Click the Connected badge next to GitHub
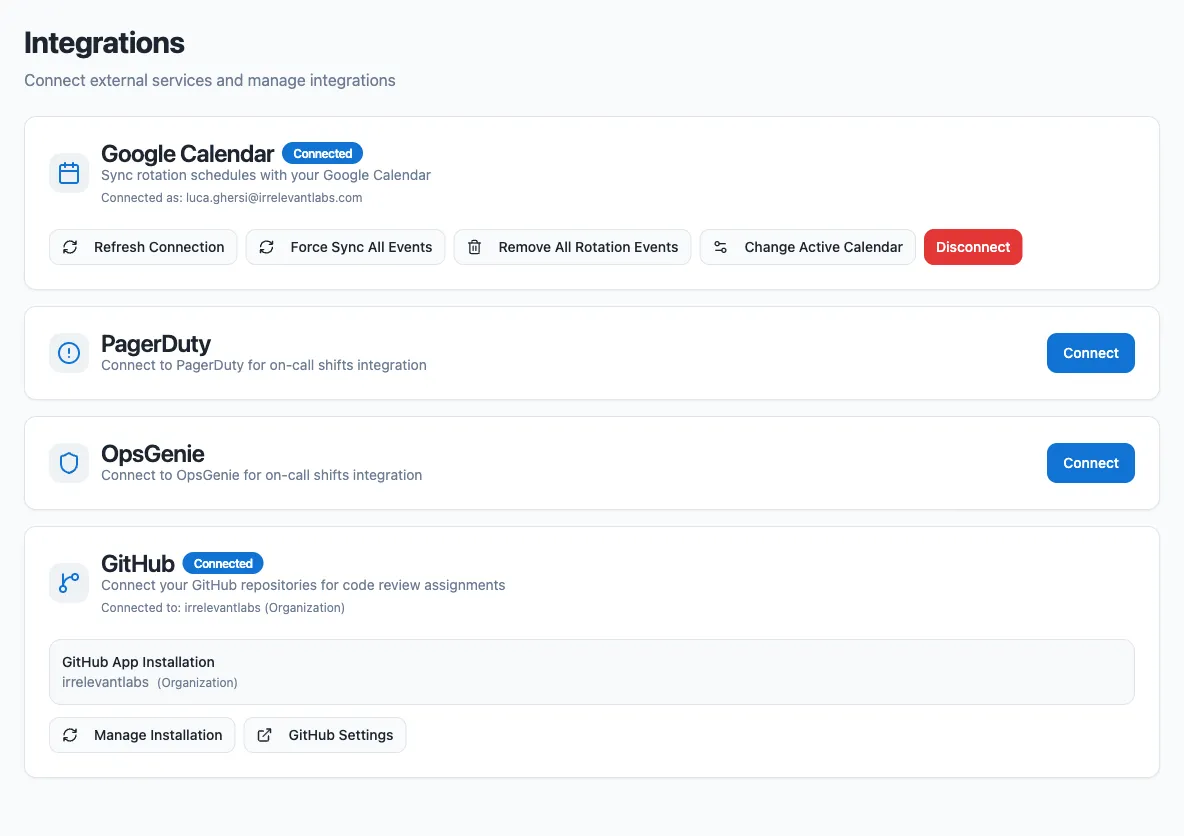Image resolution: width=1184 pixels, height=836 pixels. 223,563
